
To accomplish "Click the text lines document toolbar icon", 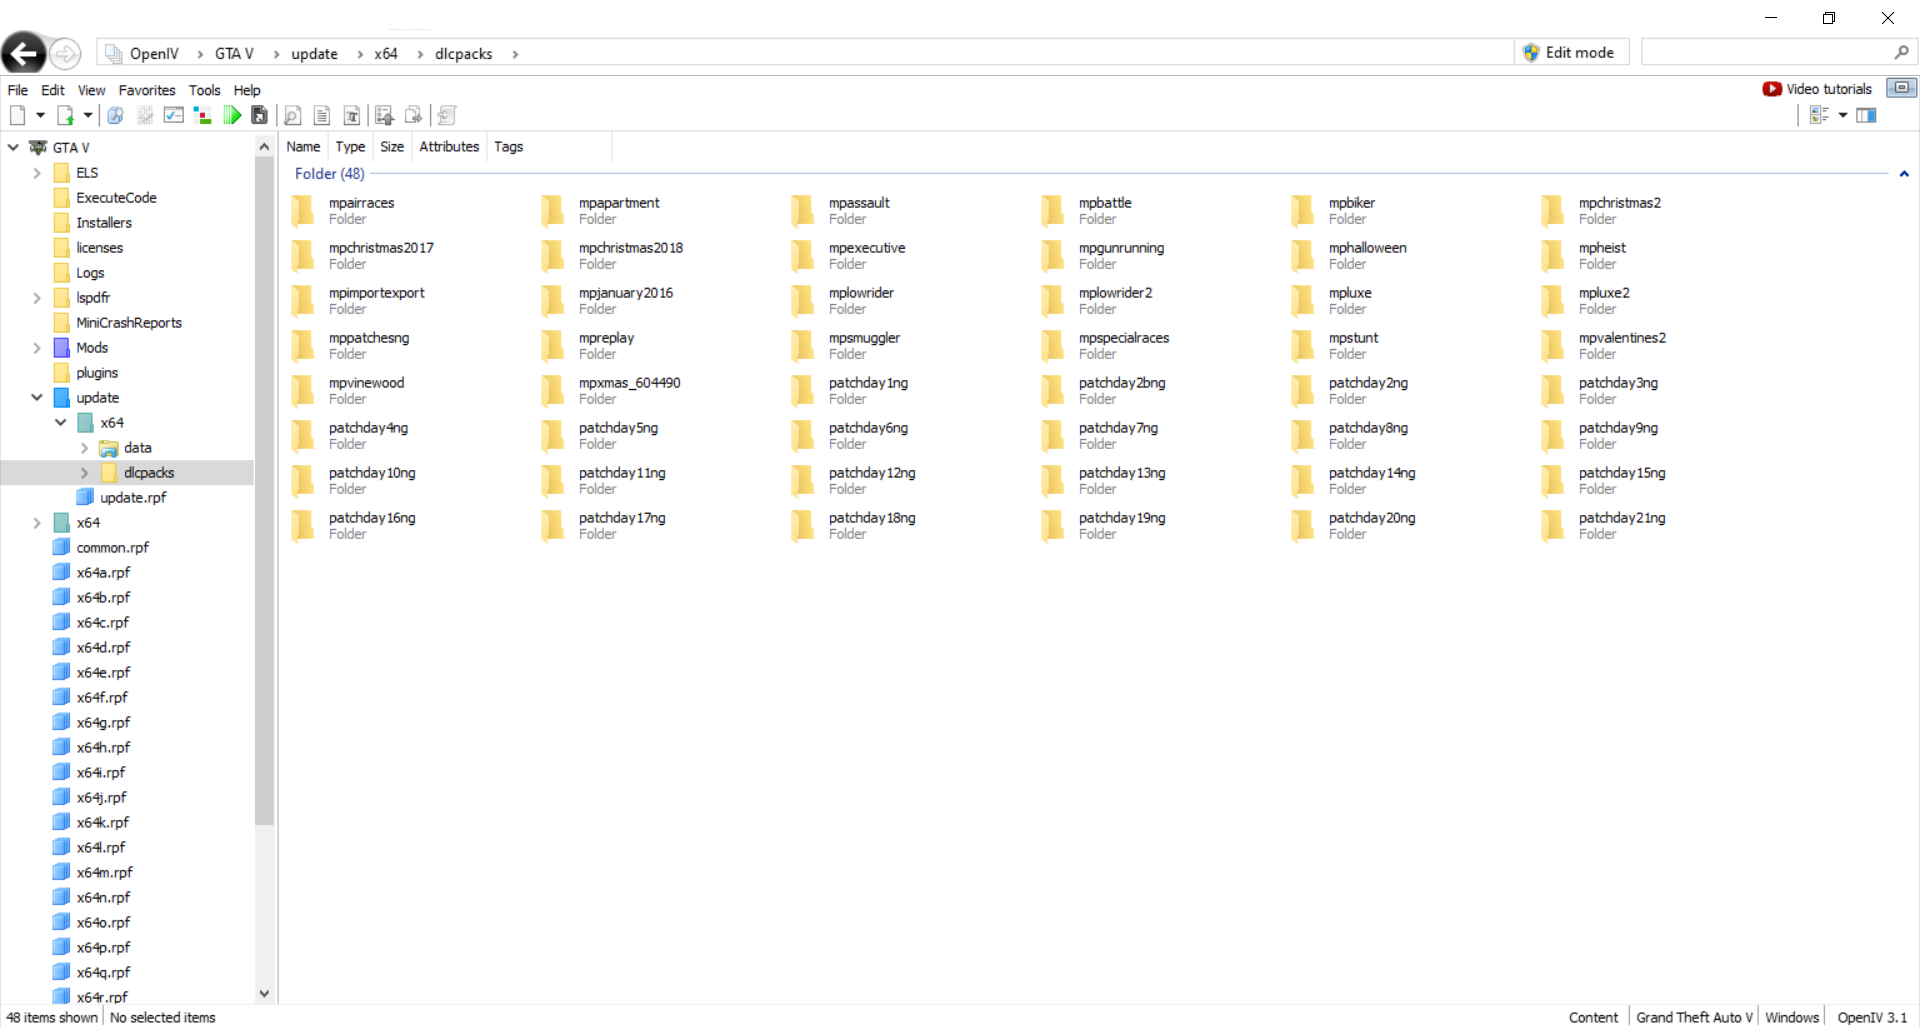I will [322, 116].
